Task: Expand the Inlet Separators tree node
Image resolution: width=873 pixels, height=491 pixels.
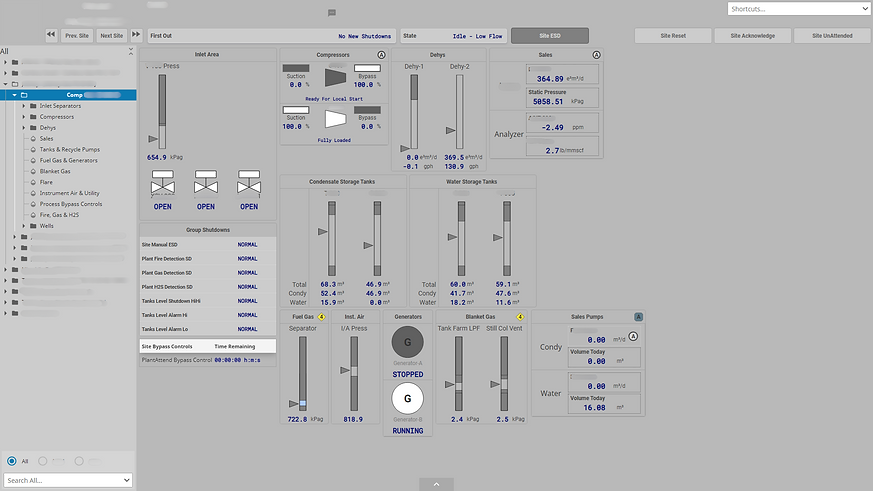Action: point(23,106)
